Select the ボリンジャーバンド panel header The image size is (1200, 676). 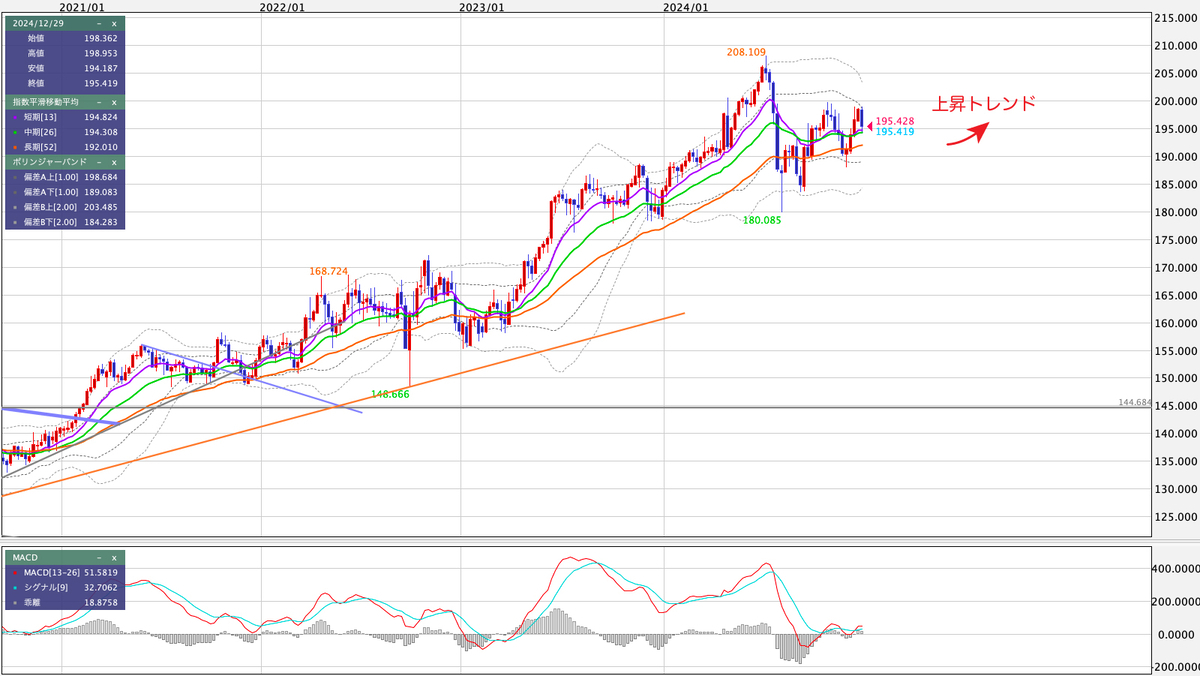(49, 161)
